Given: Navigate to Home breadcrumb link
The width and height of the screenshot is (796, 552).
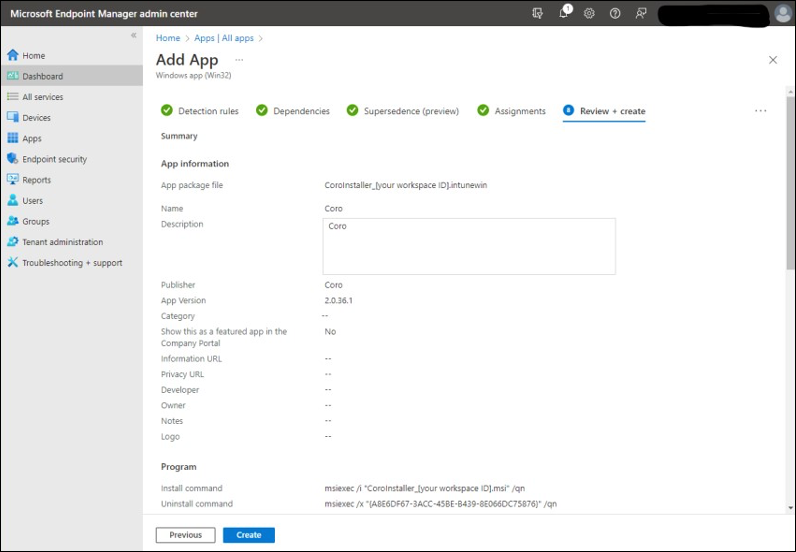Looking at the screenshot, I should pos(168,38).
